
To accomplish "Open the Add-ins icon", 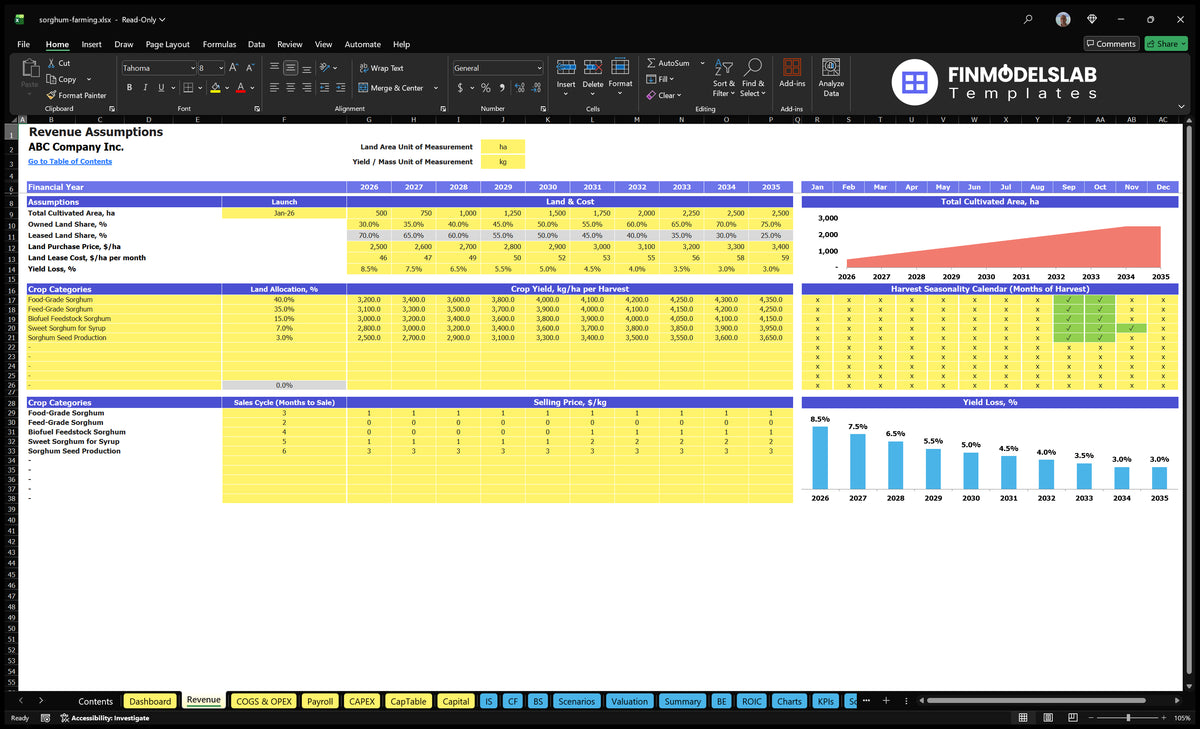I will [x=792, y=67].
